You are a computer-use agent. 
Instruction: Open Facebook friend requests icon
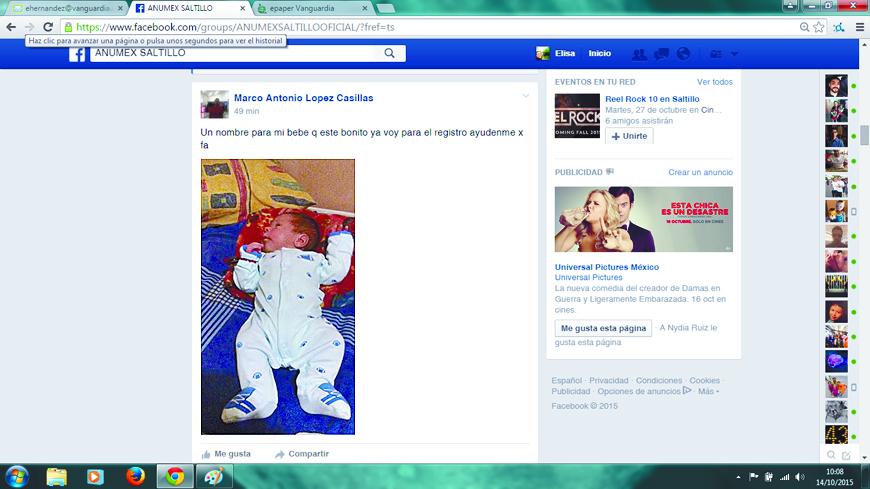pyautogui.click(x=639, y=54)
